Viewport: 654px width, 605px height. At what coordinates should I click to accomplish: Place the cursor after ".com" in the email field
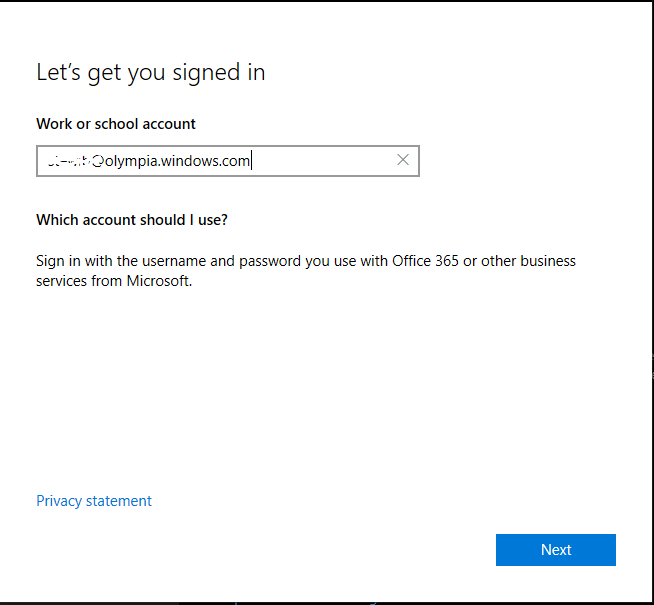tap(251, 160)
